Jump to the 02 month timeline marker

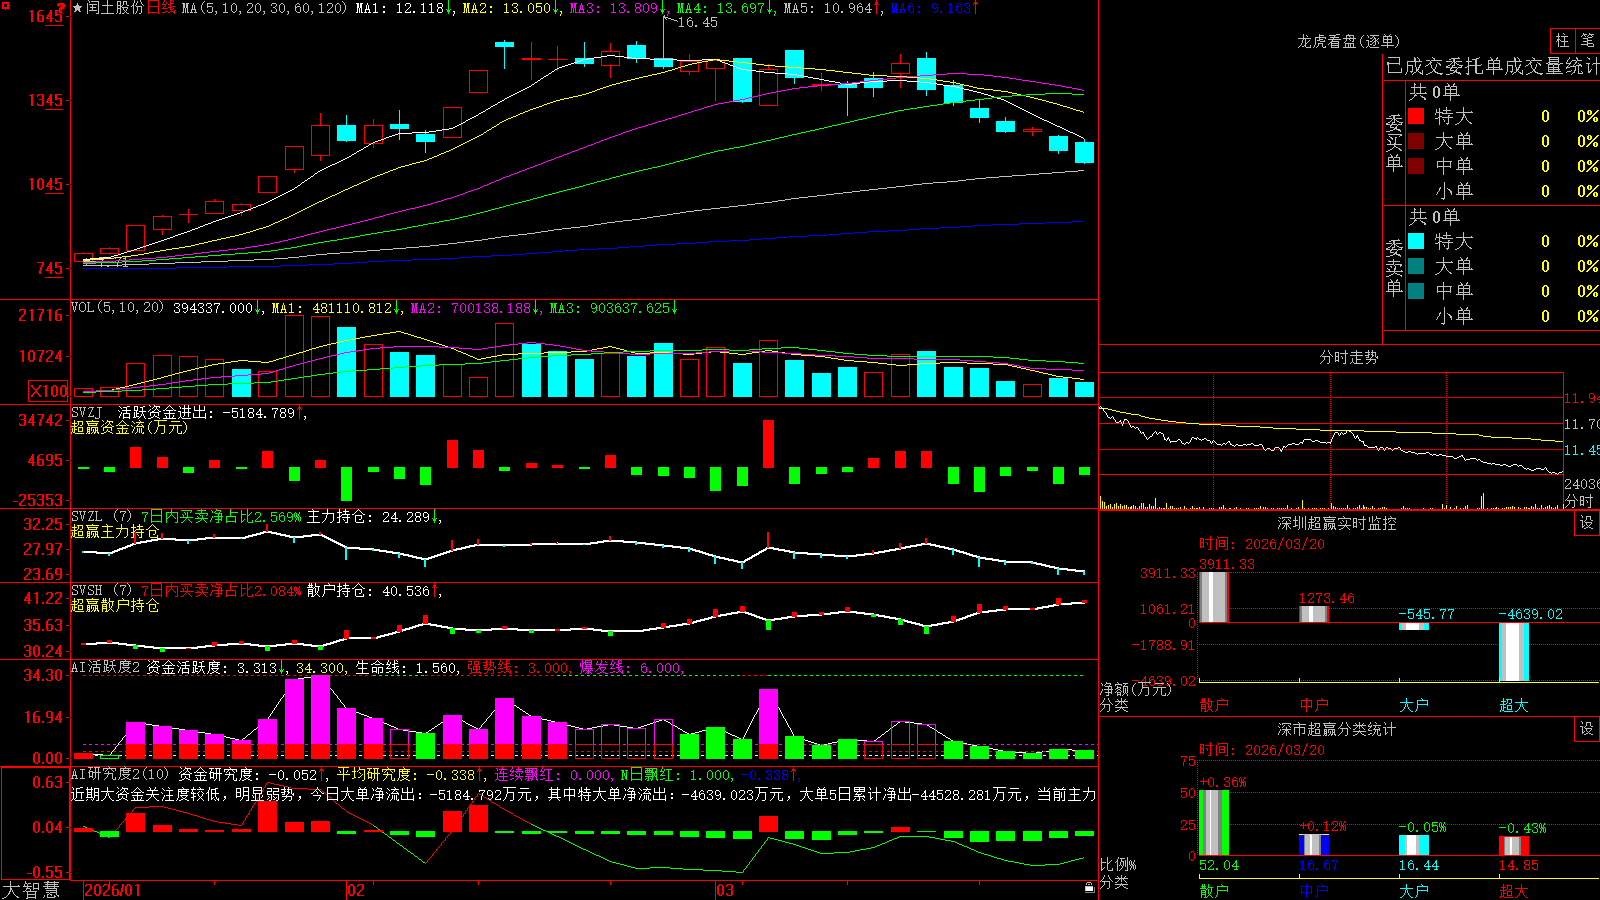pos(356,890)
